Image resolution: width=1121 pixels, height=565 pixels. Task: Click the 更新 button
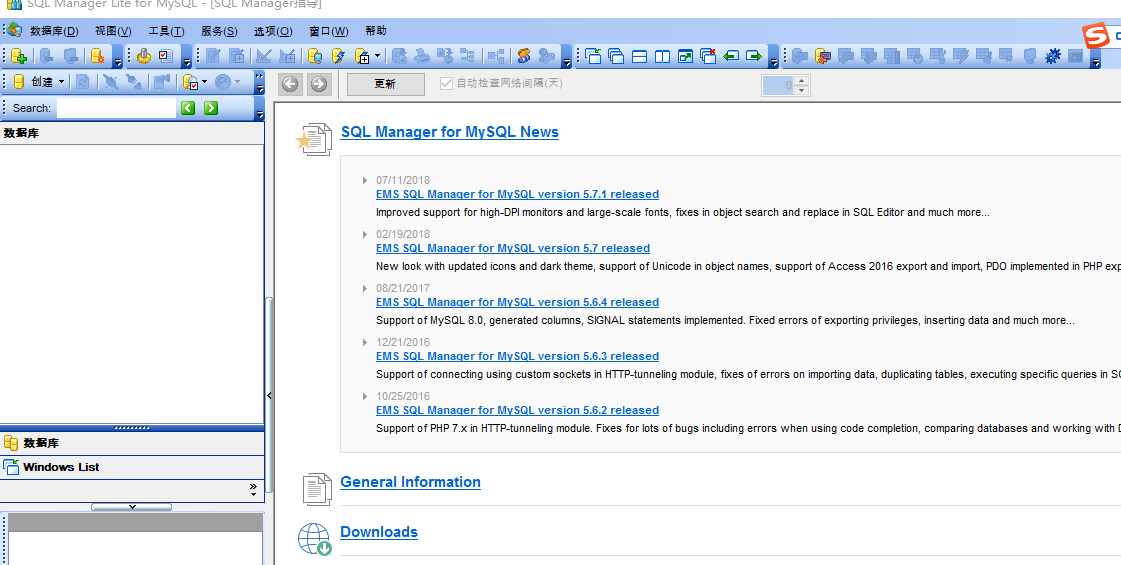point(385,84)
